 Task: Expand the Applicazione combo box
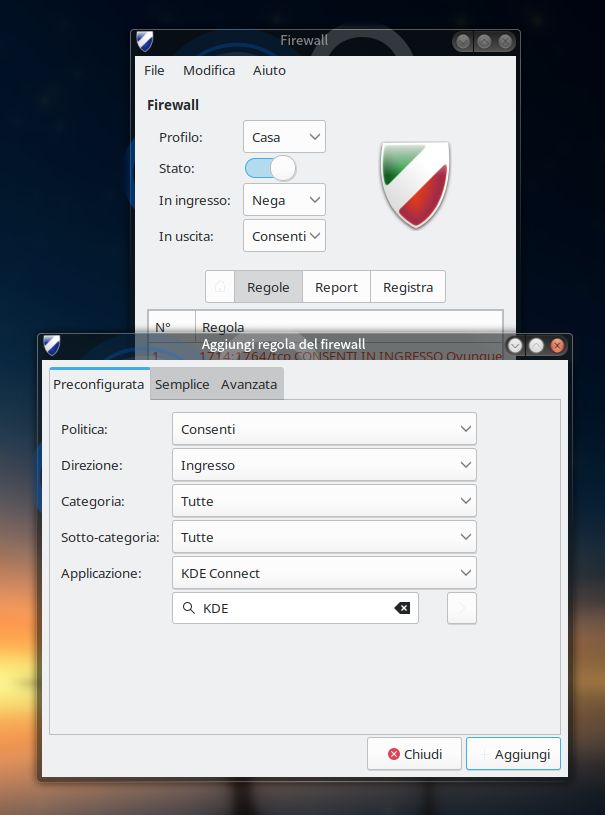click(324, 573)
